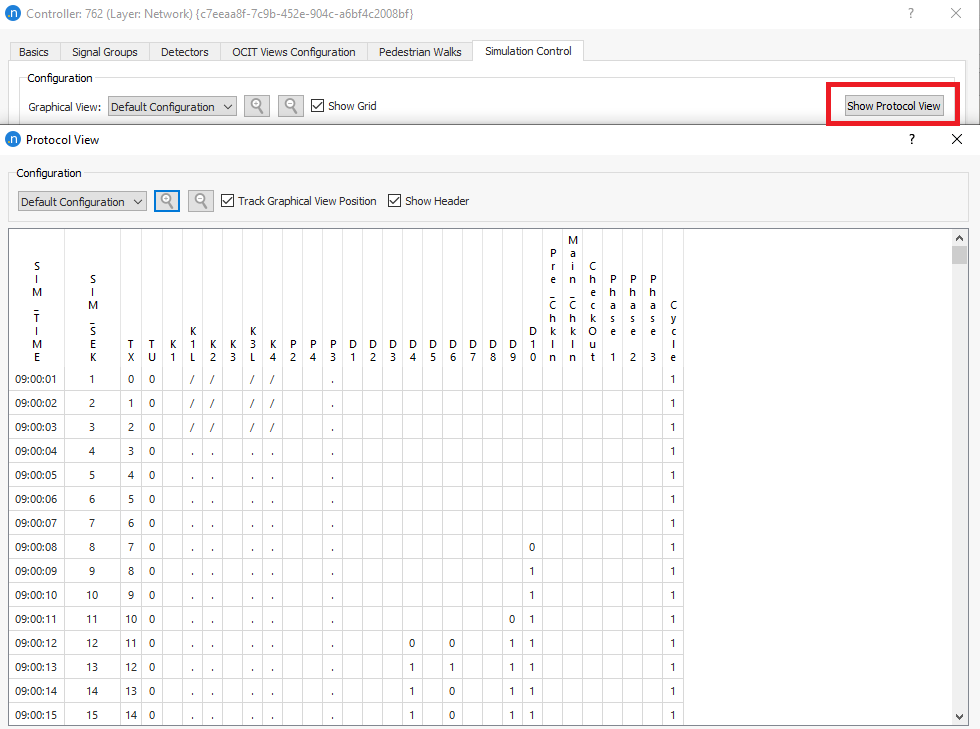Open the Detectors tab

(x=185, y=52)
